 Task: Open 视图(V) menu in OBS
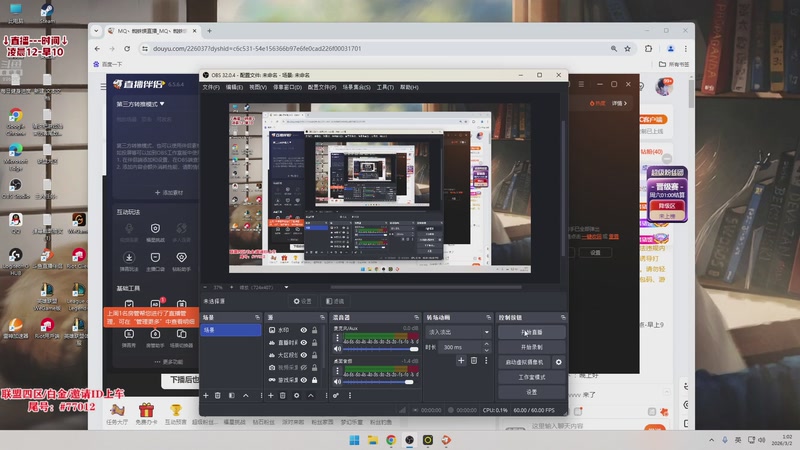click(x=258, y=87)
